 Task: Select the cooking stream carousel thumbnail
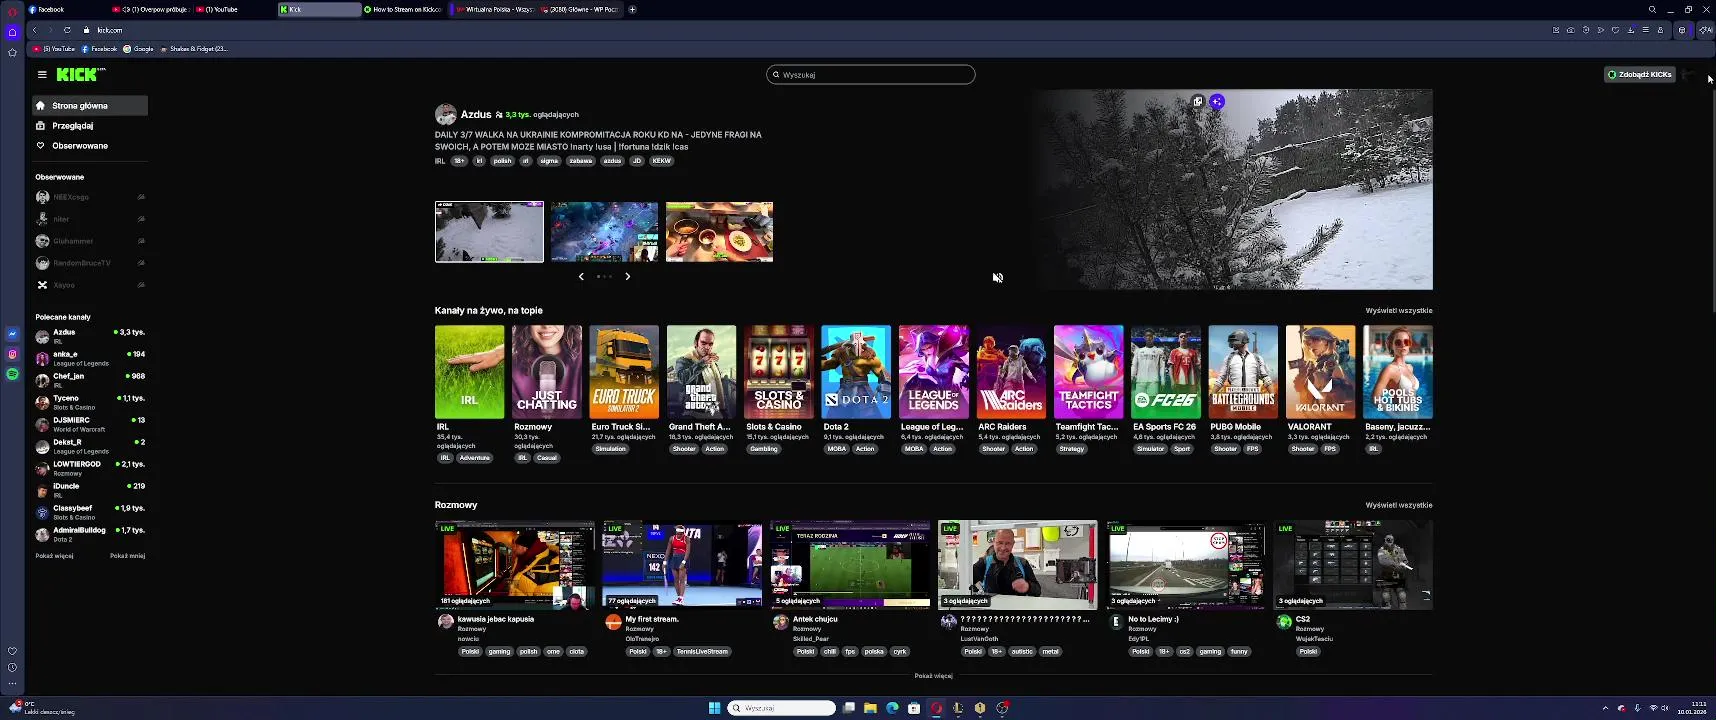[x=719, y=232]
